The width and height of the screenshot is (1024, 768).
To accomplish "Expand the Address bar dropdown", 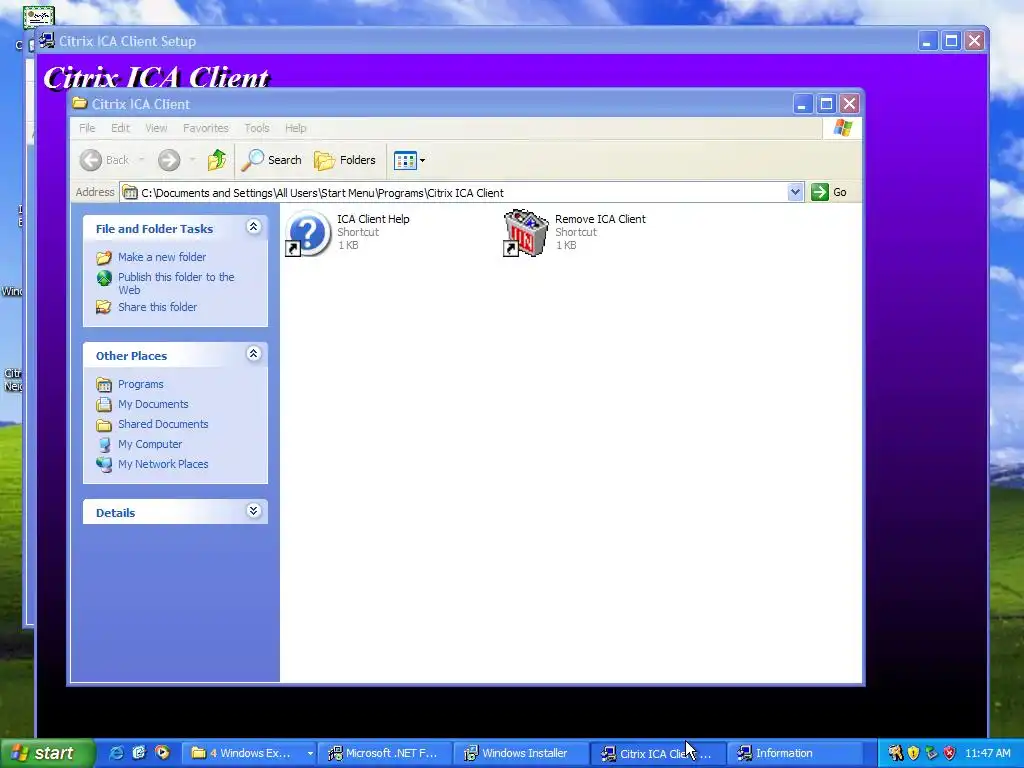I will [795, 193].
